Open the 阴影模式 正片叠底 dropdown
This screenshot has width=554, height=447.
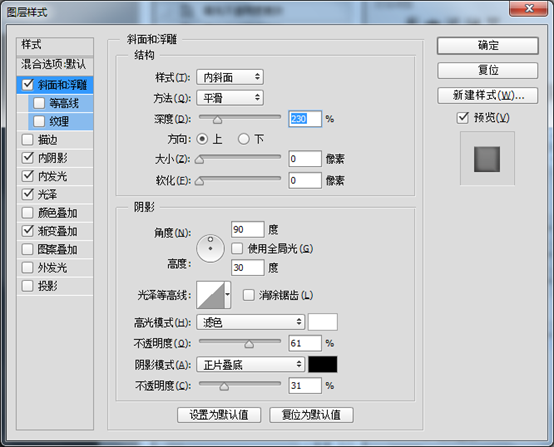pos(251,364)
